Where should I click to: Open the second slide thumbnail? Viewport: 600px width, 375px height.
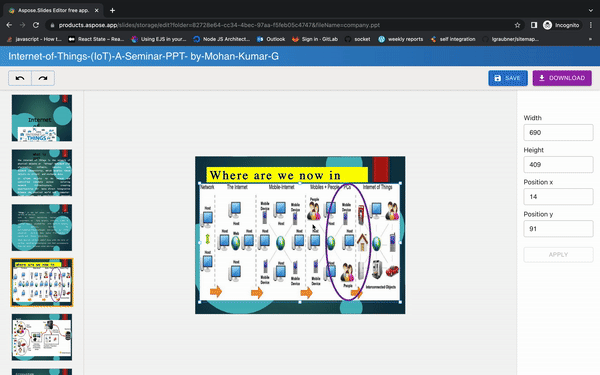pos(42,173)
